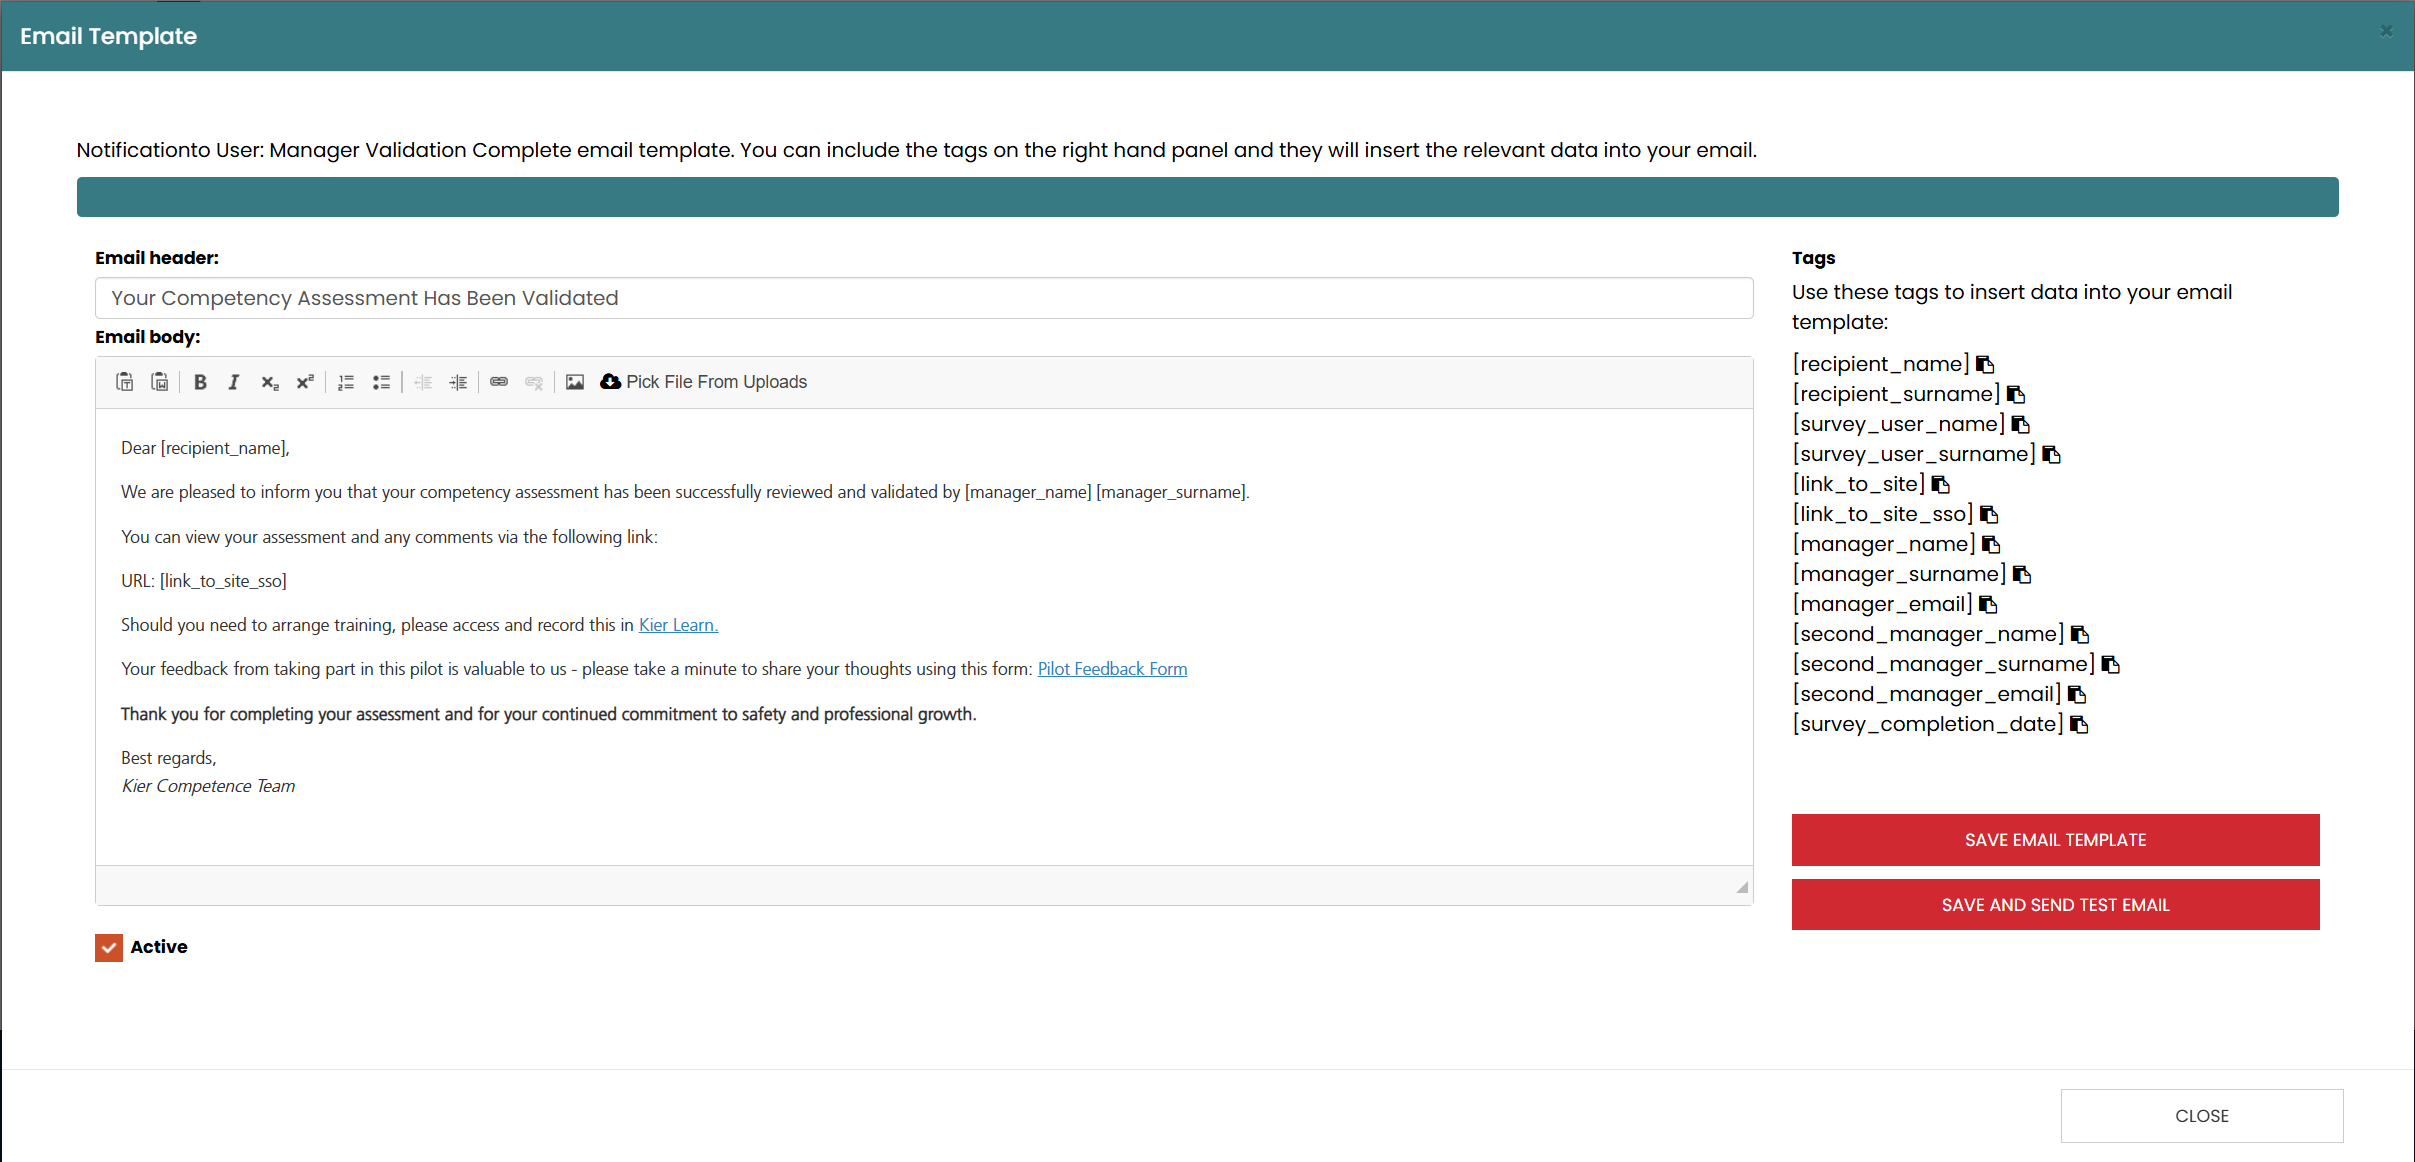The width and height of the screenshot is (2415, 1162).
Task: Click Save Email Template button
Action: click(2055, 840)
